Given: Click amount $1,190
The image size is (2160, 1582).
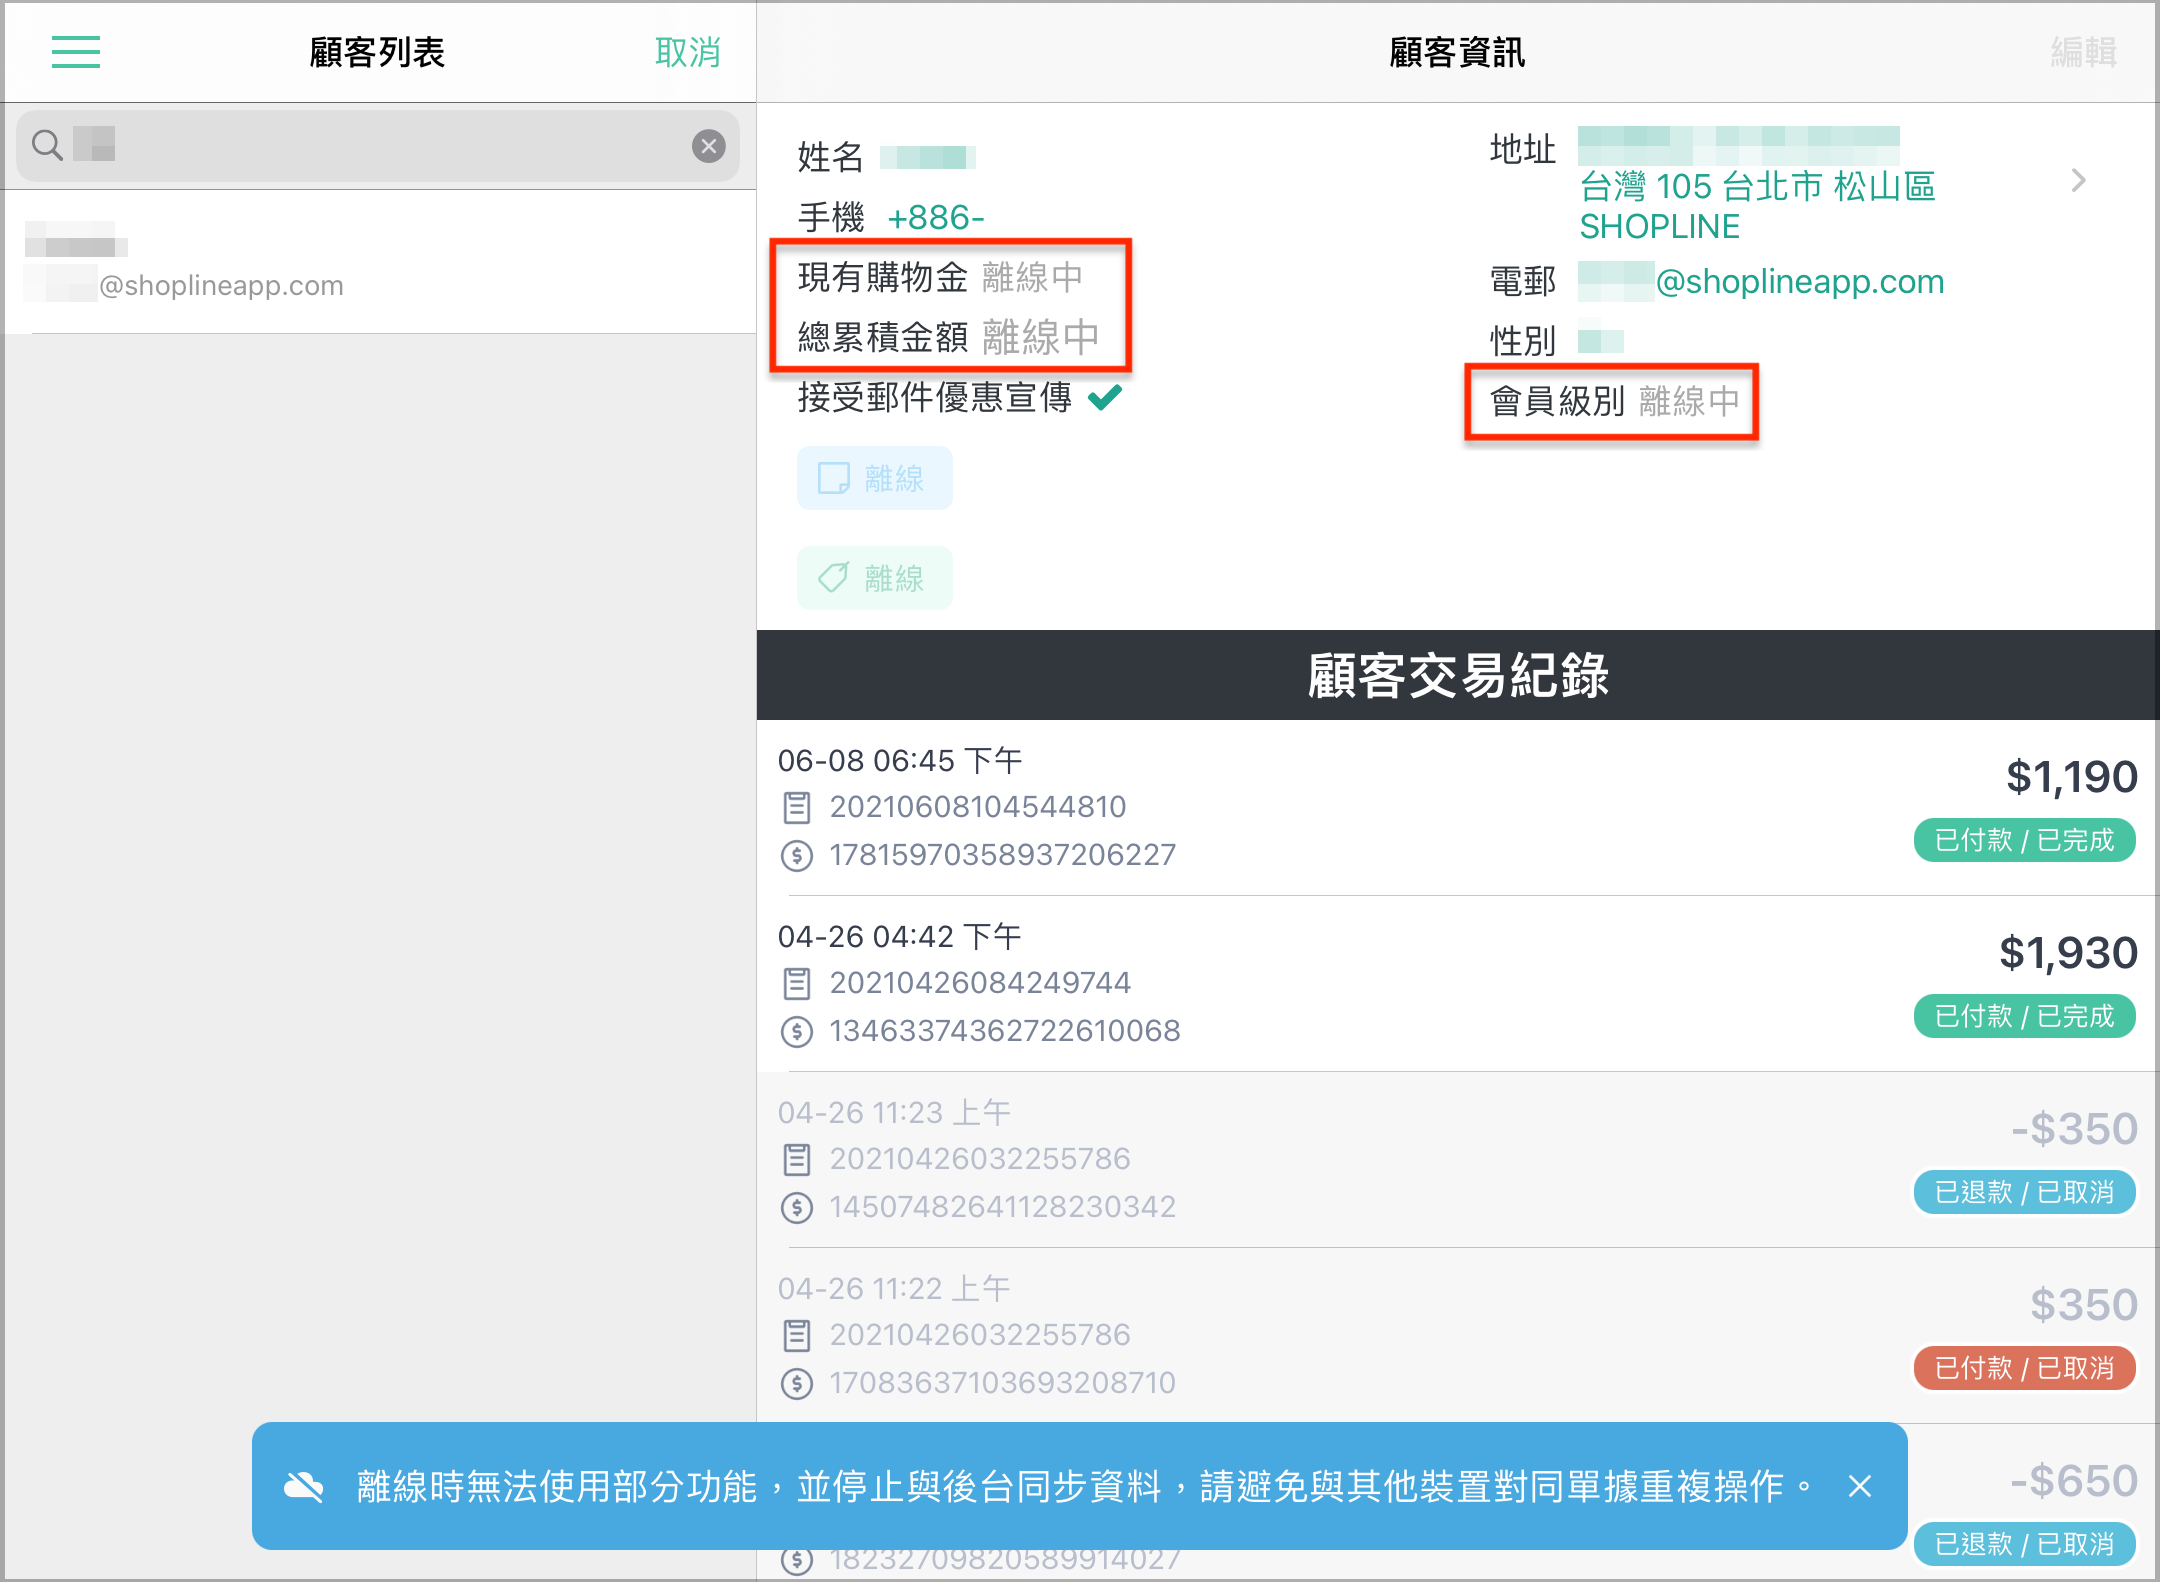Looking at the screenshot, I should [2072, 777].
